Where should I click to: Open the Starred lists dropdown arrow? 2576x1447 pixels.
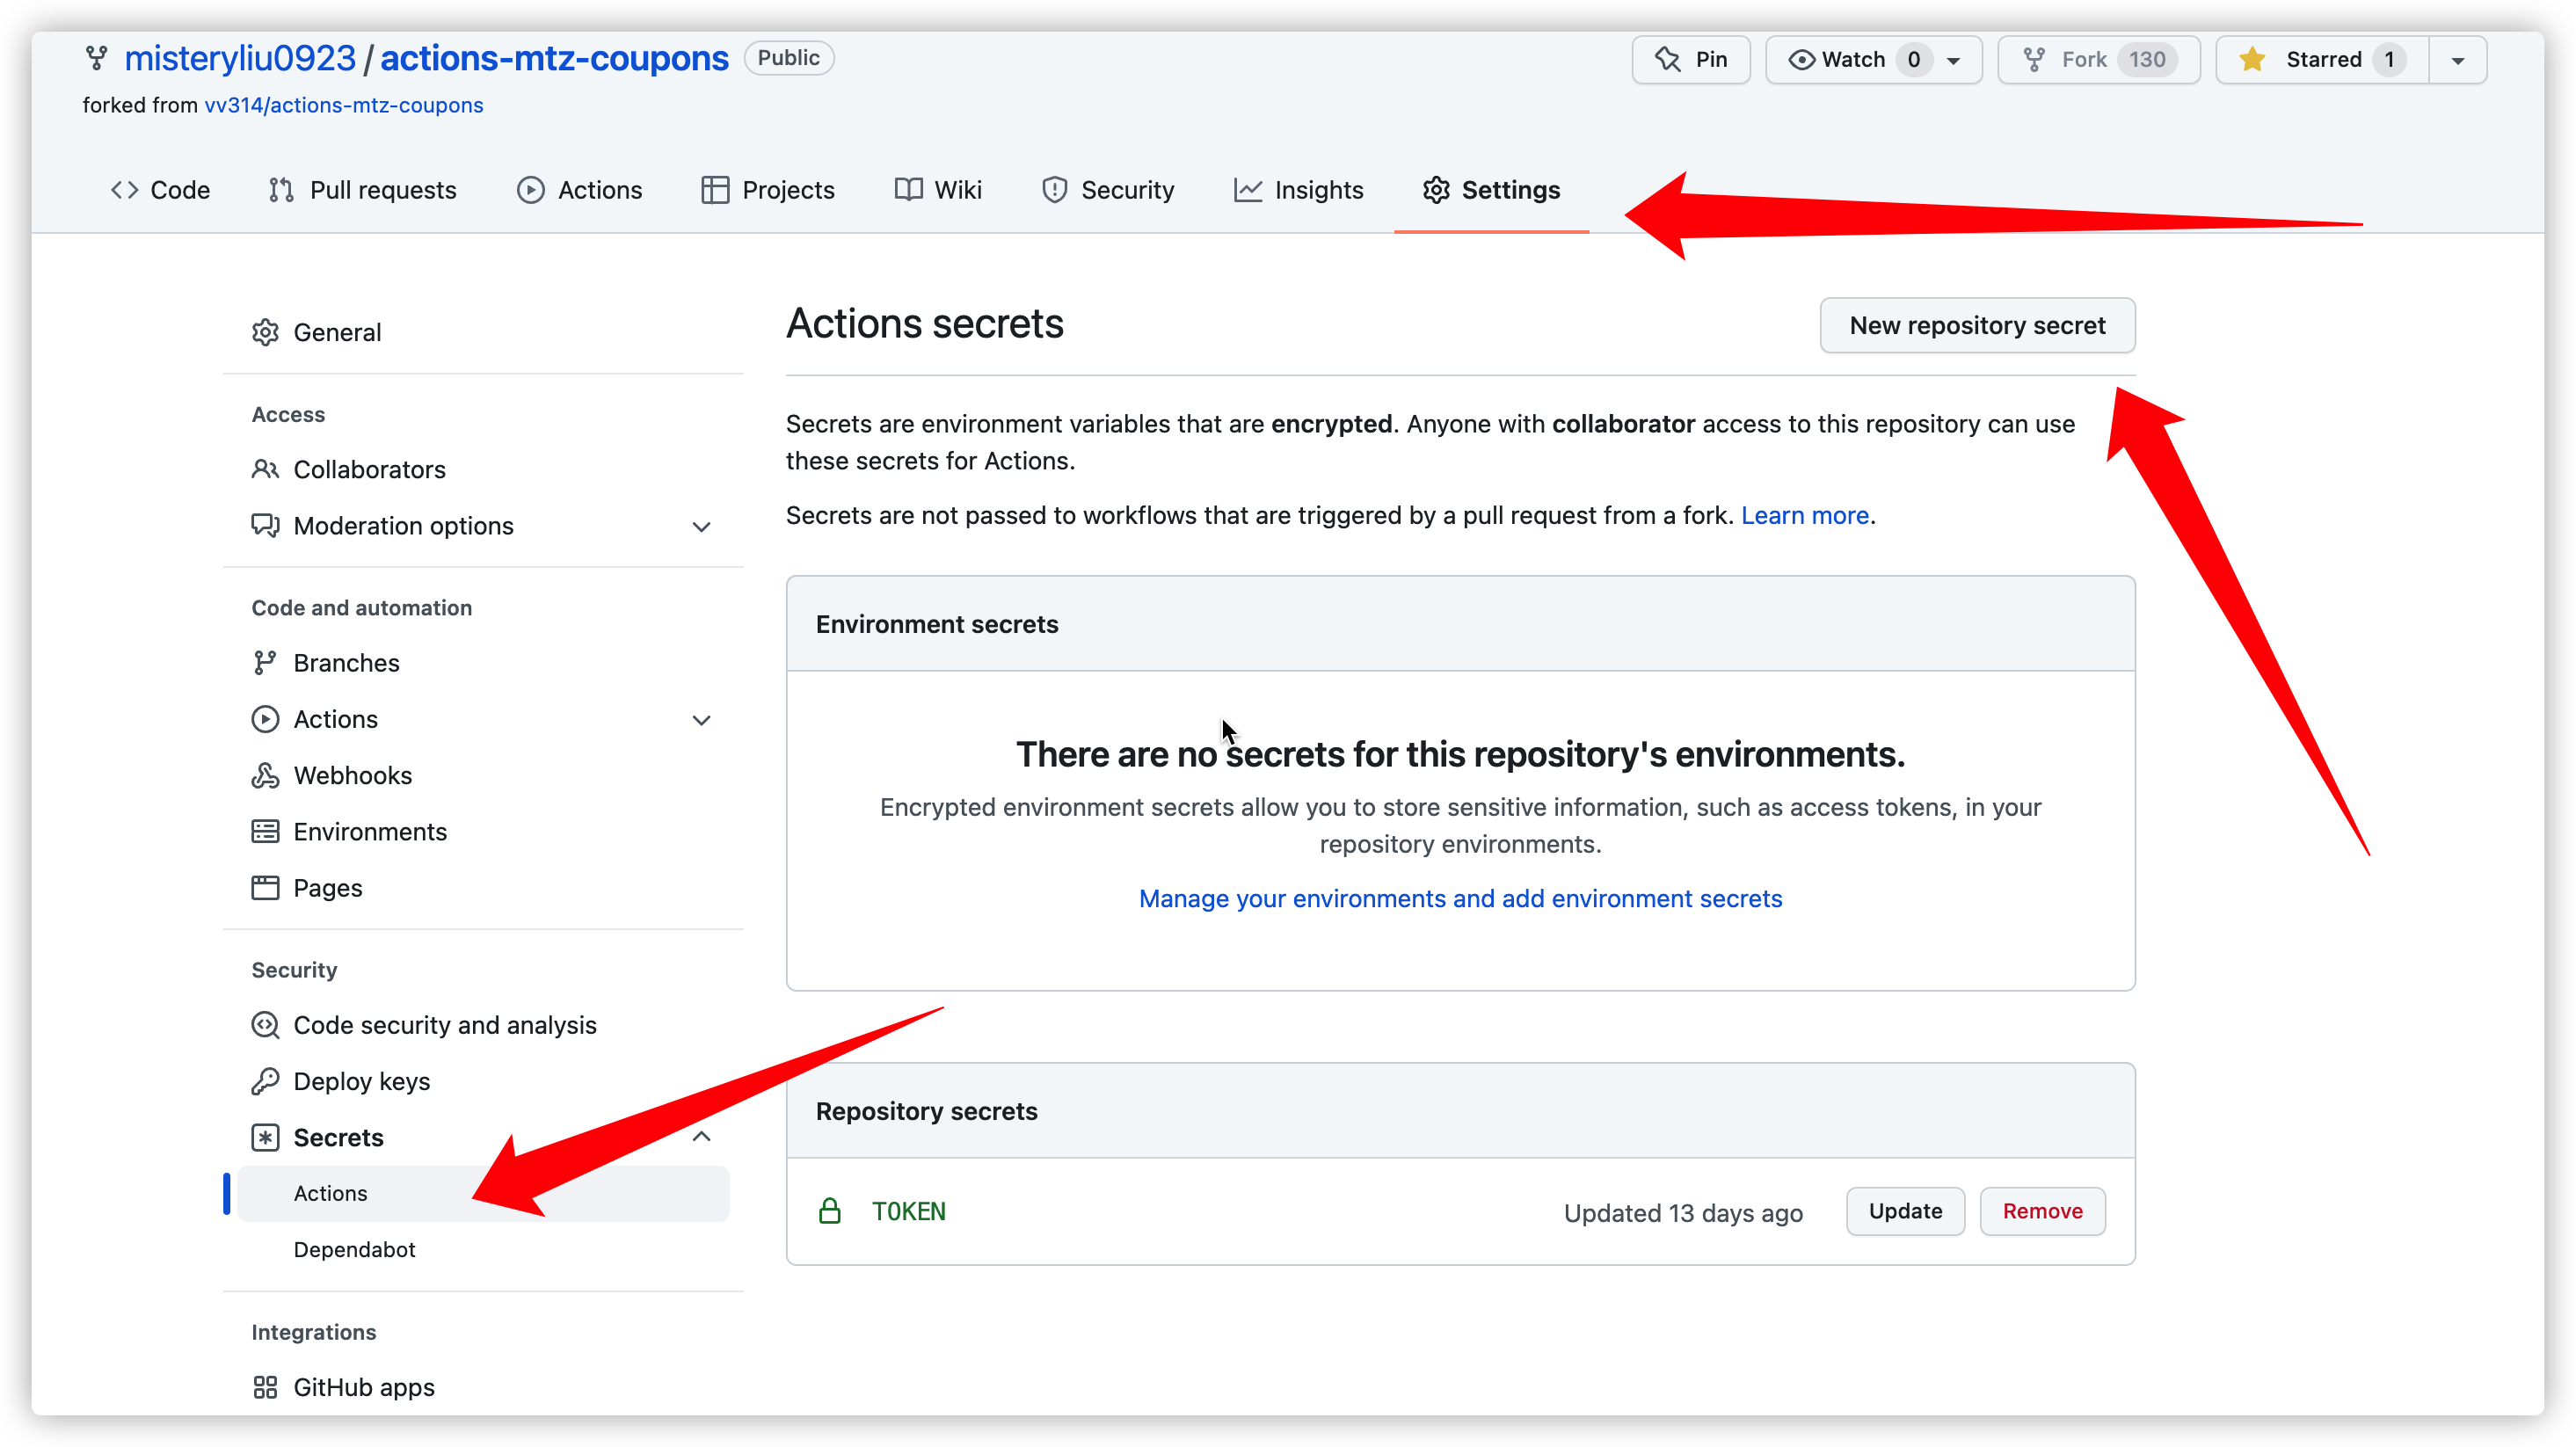[x=2458, y=60]
